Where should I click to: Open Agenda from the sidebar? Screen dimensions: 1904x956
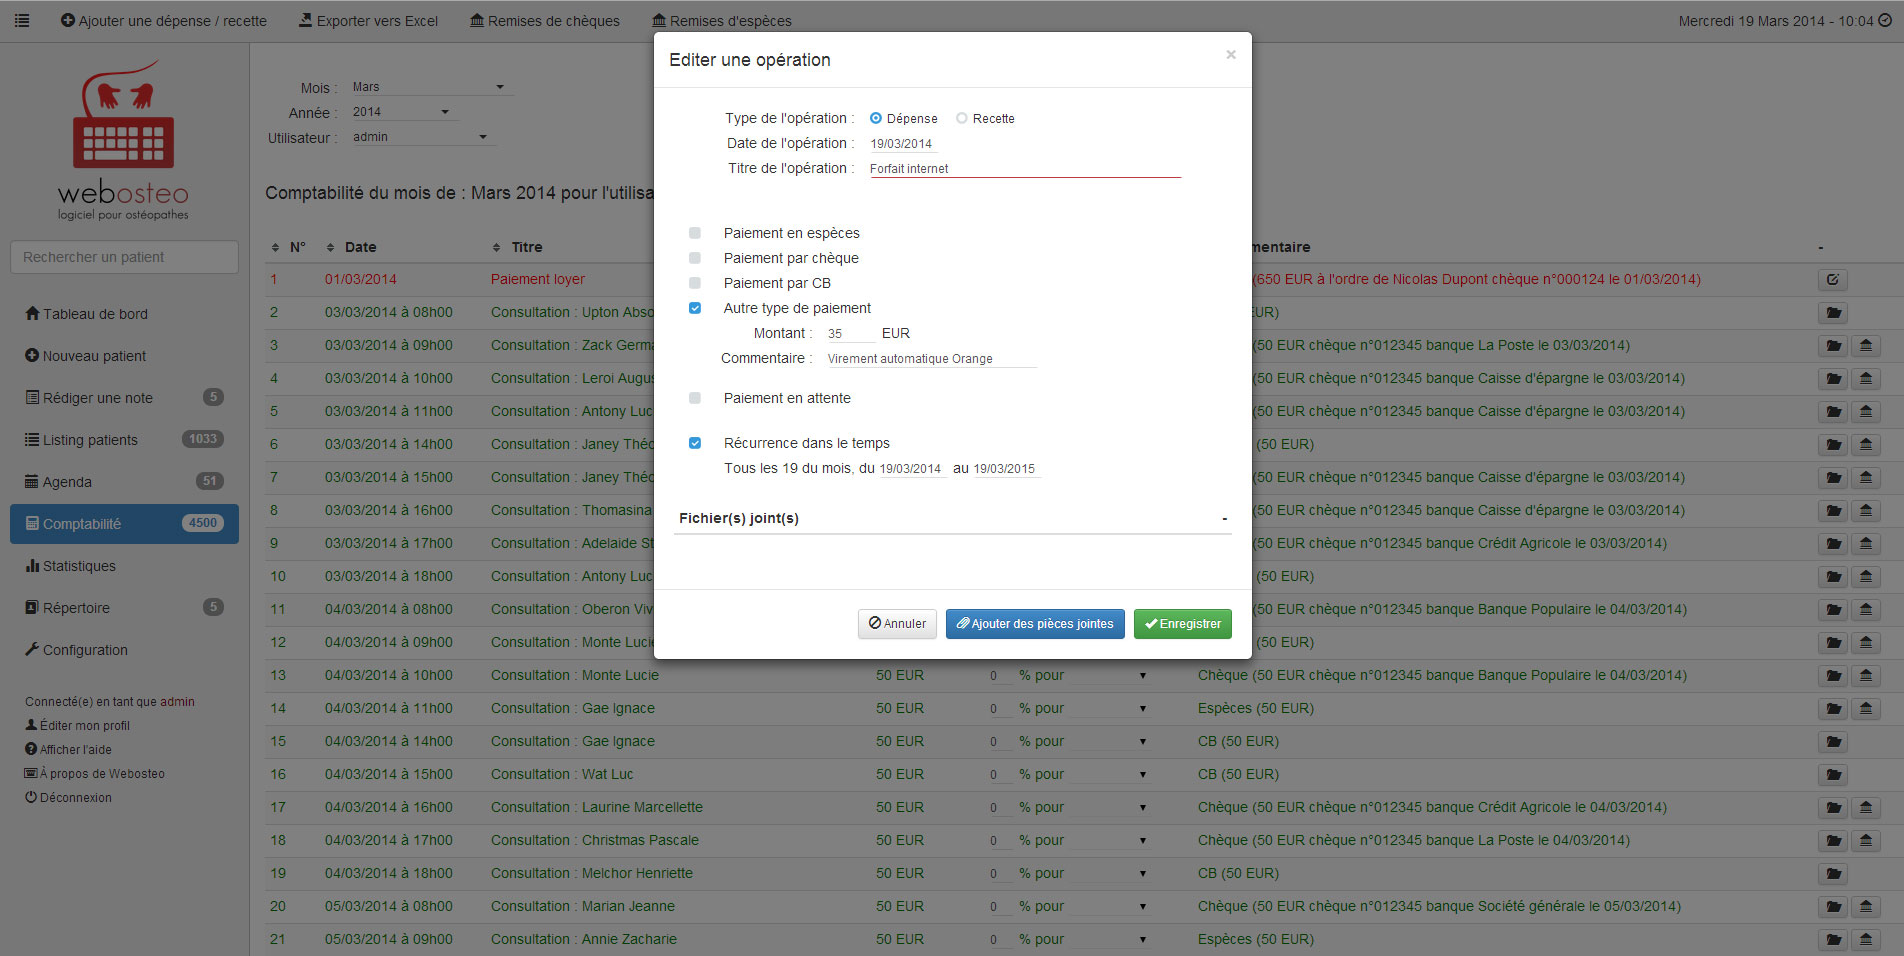coord(67,482)
